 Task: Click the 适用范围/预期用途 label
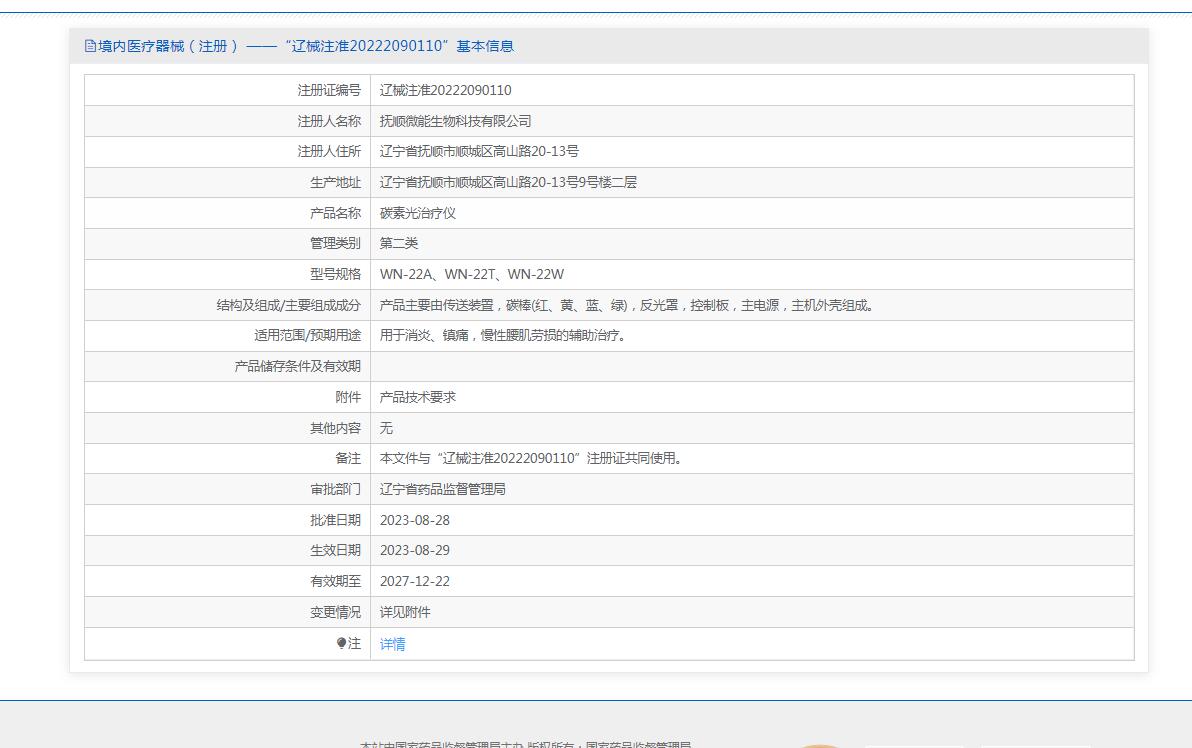[308, 335]
